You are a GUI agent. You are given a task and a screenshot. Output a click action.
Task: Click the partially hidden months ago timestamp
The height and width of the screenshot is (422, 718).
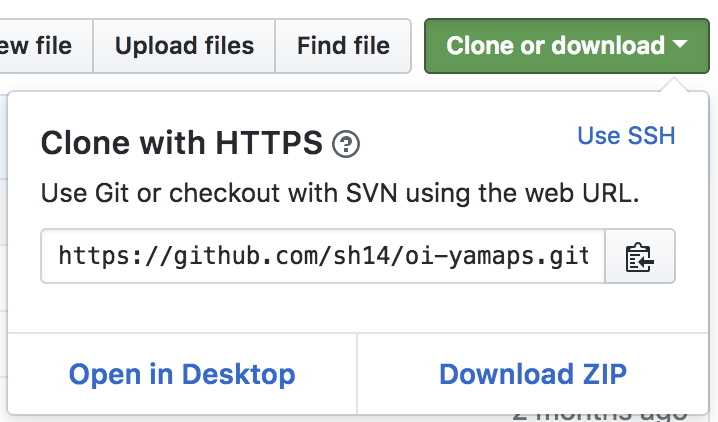tap(600, 416)
